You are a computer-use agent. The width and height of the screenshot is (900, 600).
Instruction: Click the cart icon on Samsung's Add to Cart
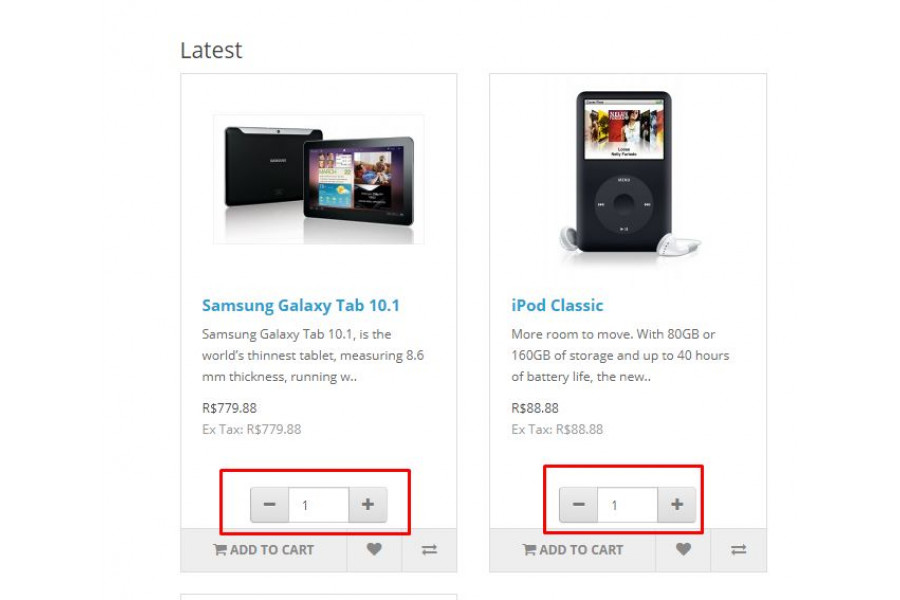(220, 550)
